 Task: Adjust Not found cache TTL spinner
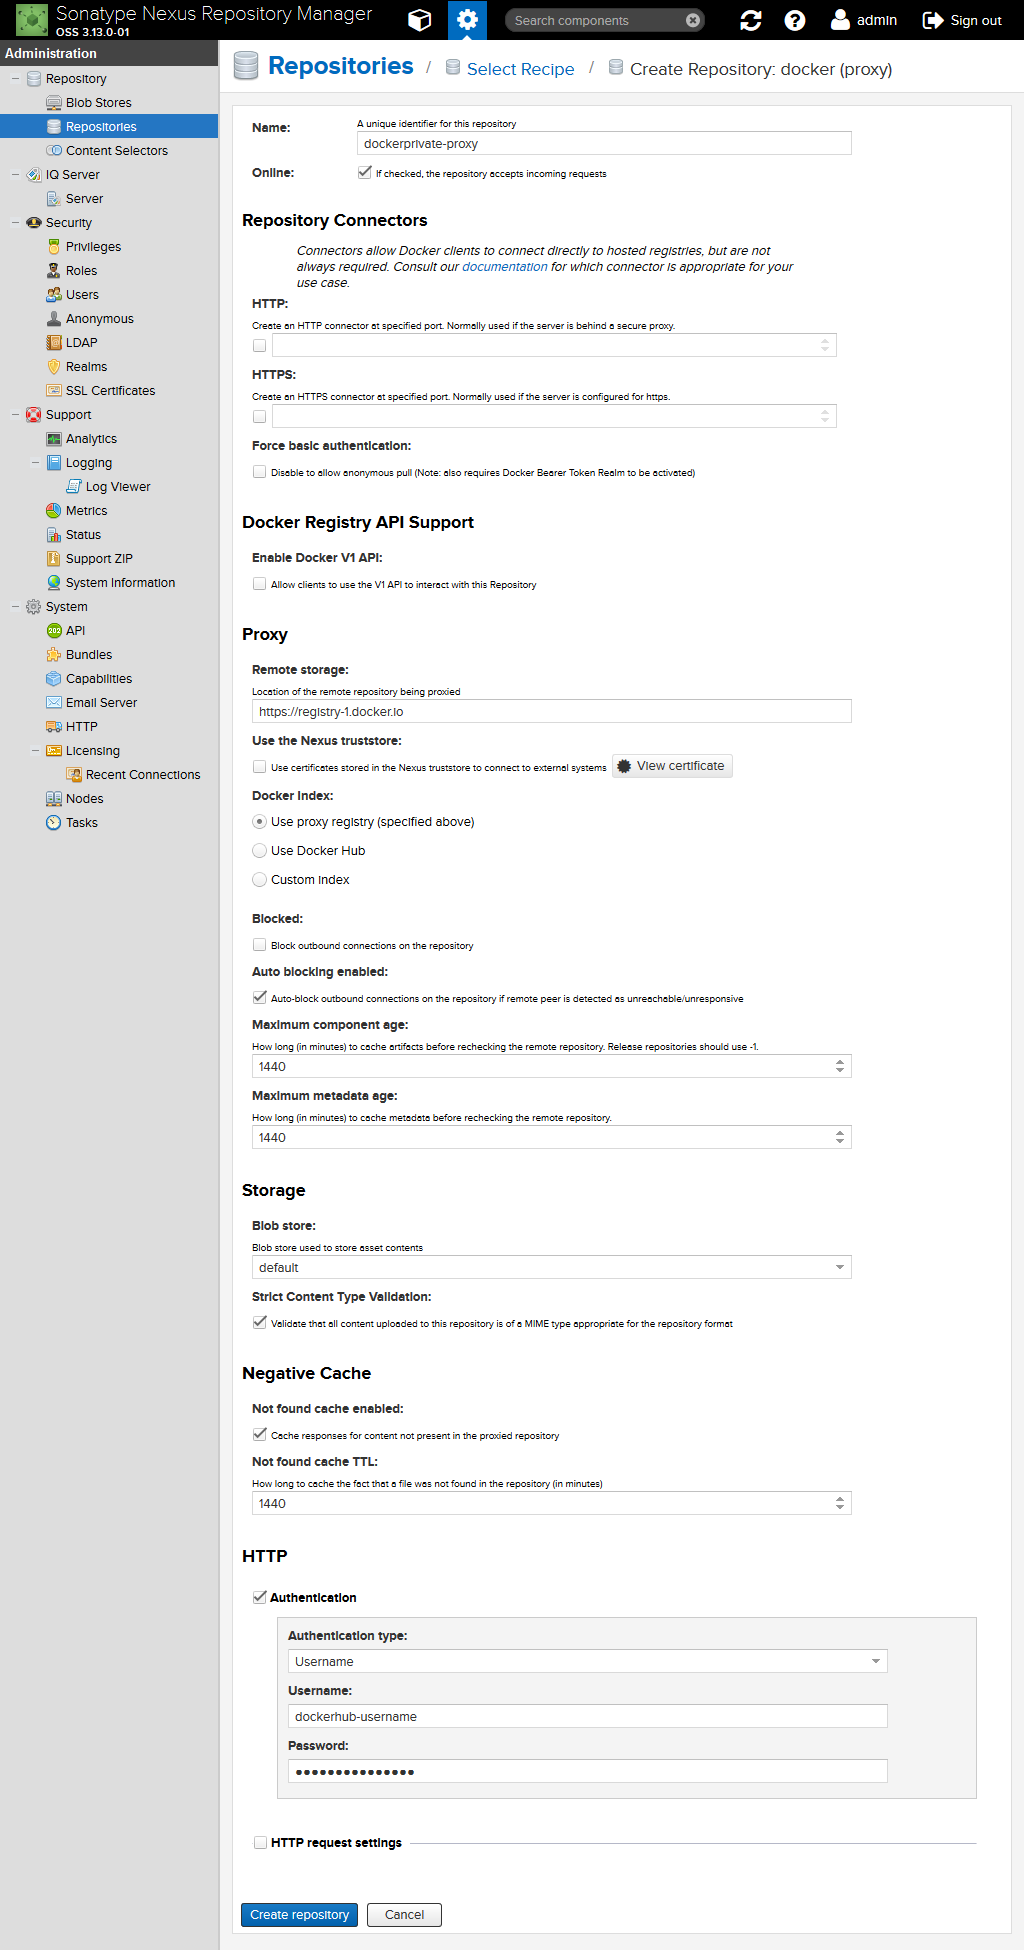click(840, 1503)
